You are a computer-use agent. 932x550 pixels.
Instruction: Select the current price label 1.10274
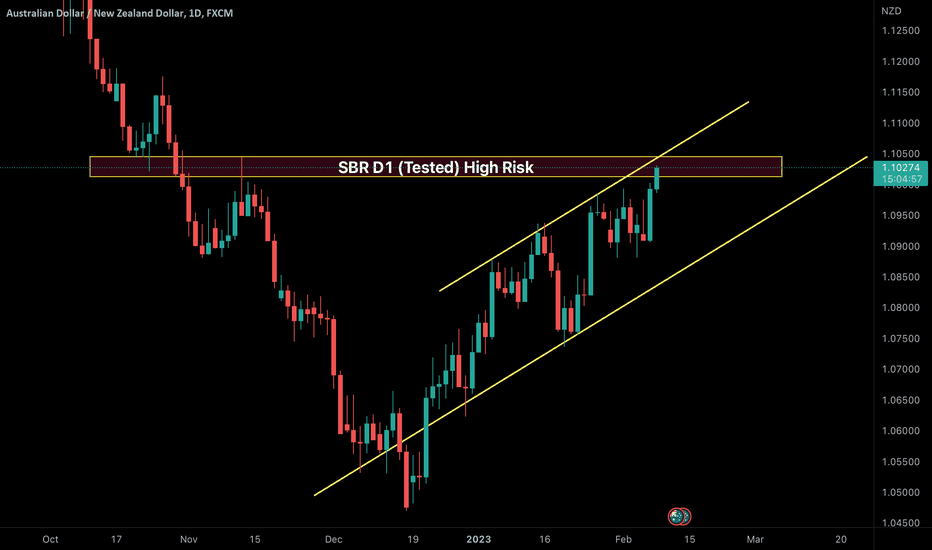click(900, 168)
